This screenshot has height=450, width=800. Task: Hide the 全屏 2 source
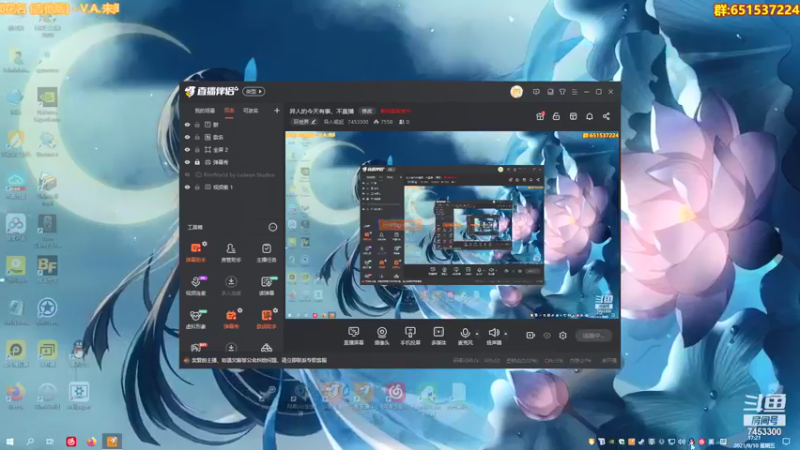click(x=187, y=149)
